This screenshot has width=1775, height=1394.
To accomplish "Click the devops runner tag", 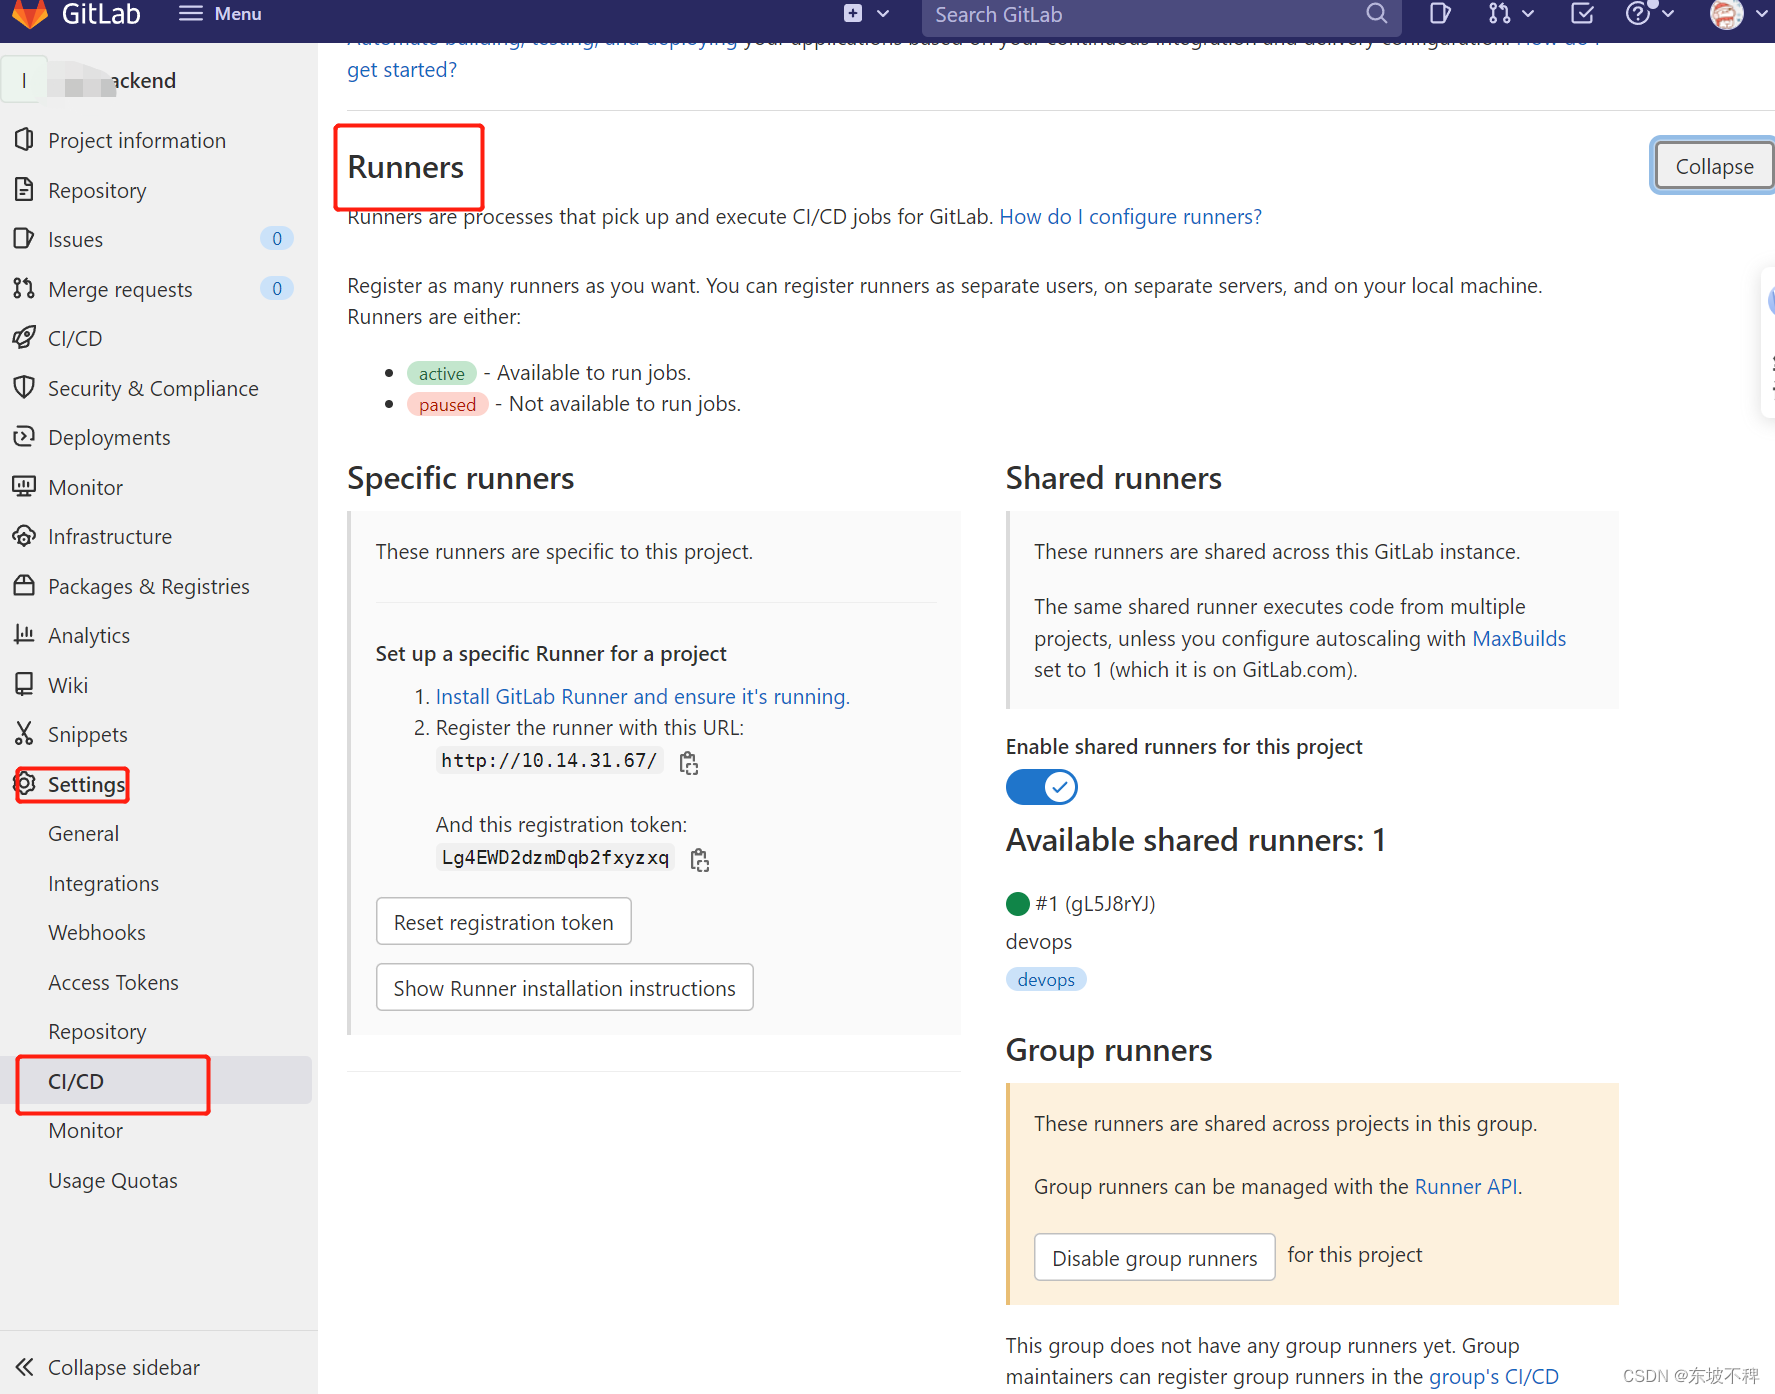I will (x=1046, y=980).
